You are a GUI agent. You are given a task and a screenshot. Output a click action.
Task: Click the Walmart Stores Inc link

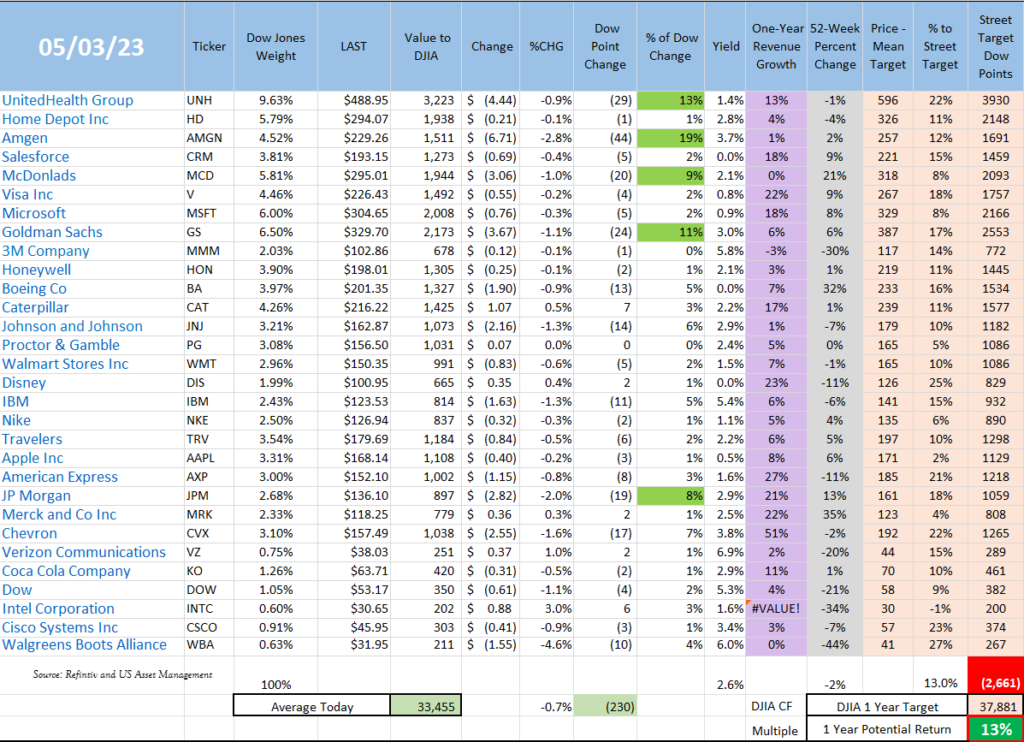[65, 364]
